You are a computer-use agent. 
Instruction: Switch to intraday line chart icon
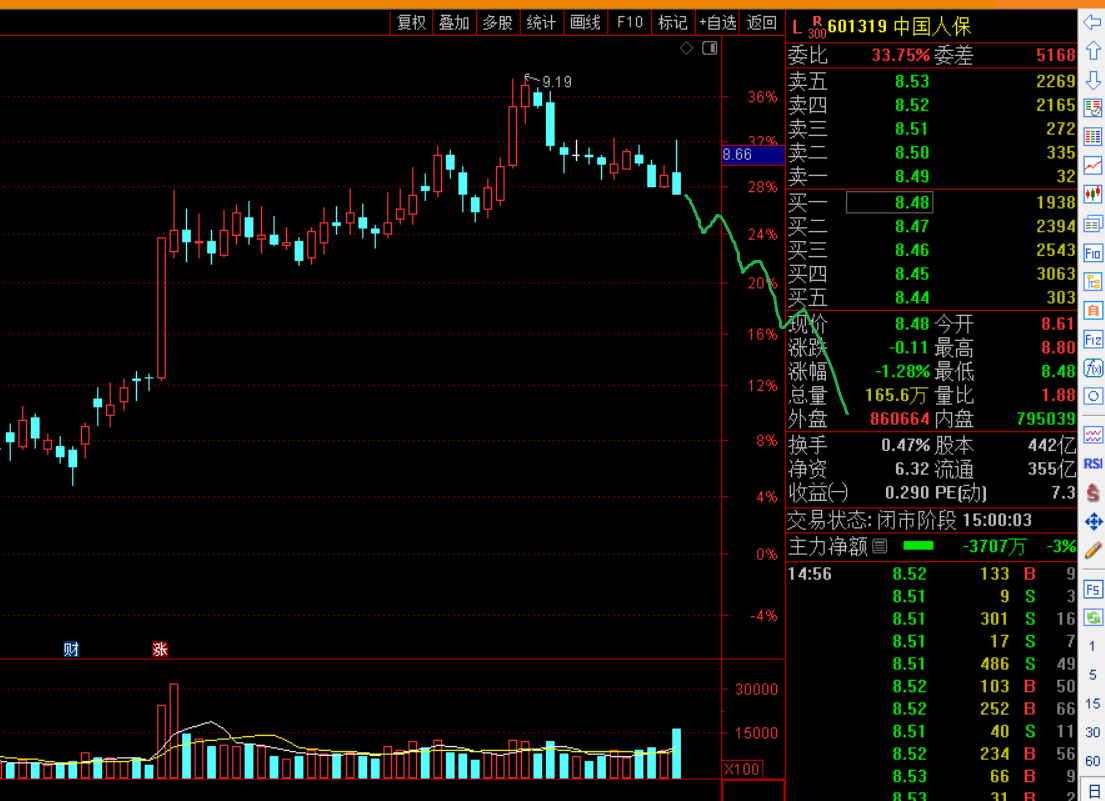(x=1093, y=166)
